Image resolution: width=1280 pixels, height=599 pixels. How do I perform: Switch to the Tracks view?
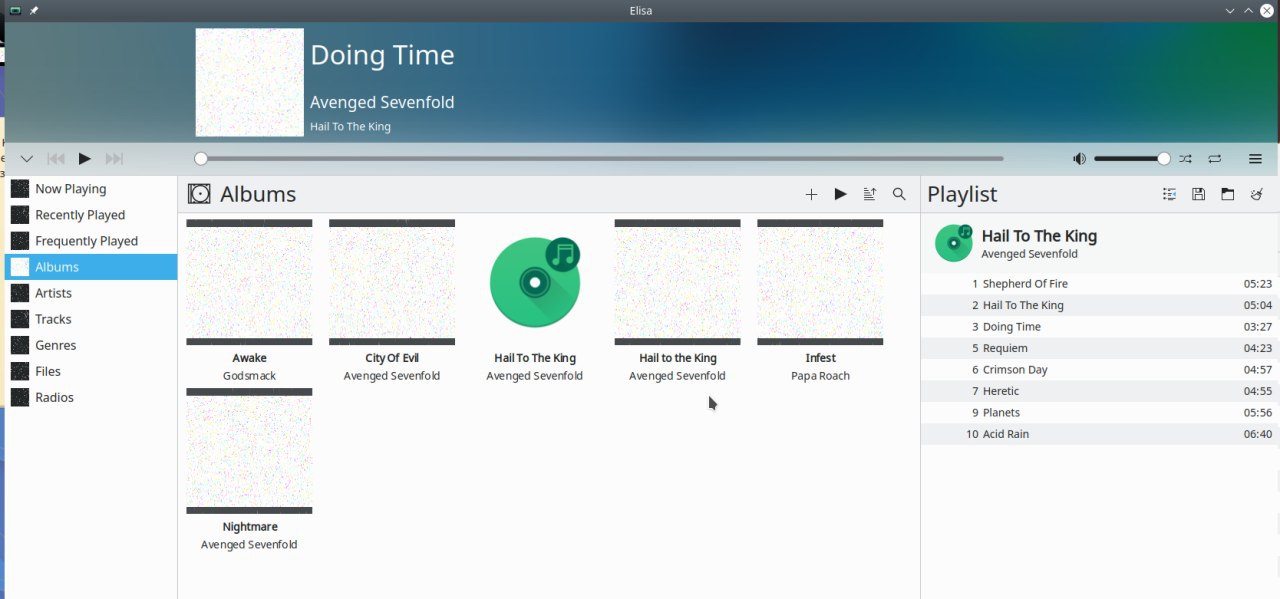[x=91, y=319]
